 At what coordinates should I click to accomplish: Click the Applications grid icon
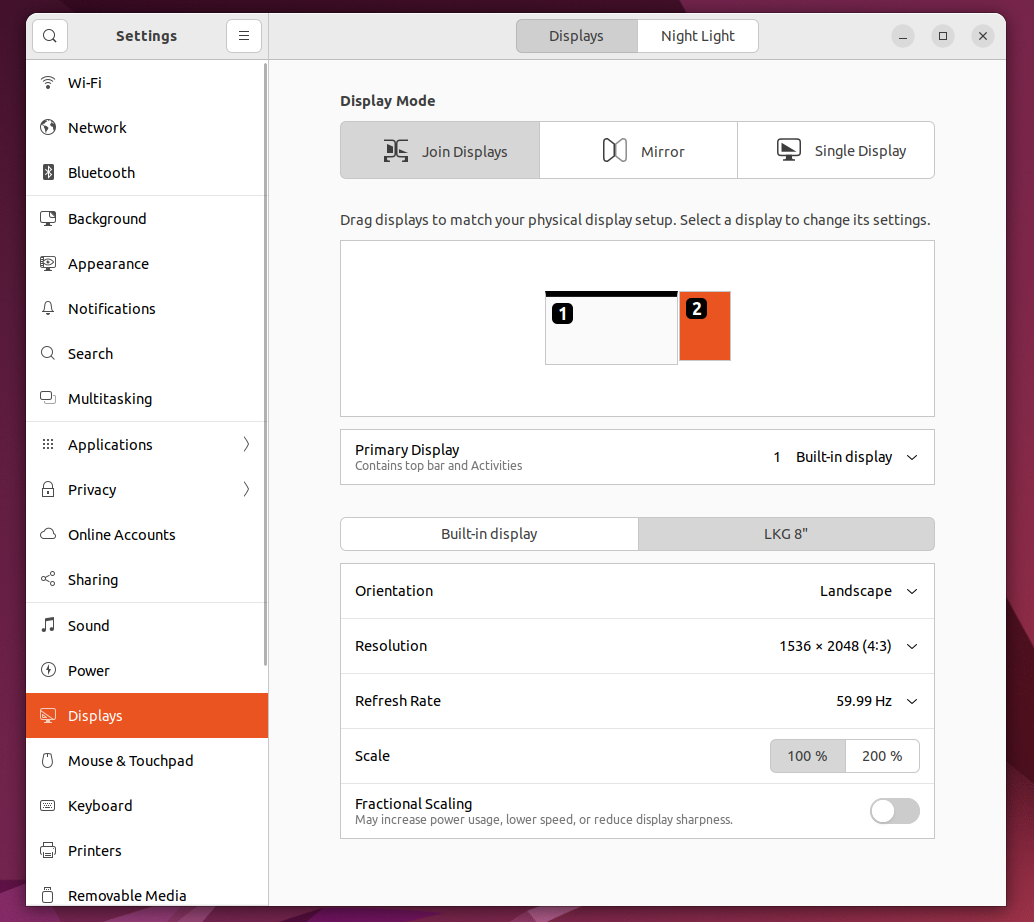(47, 444)
